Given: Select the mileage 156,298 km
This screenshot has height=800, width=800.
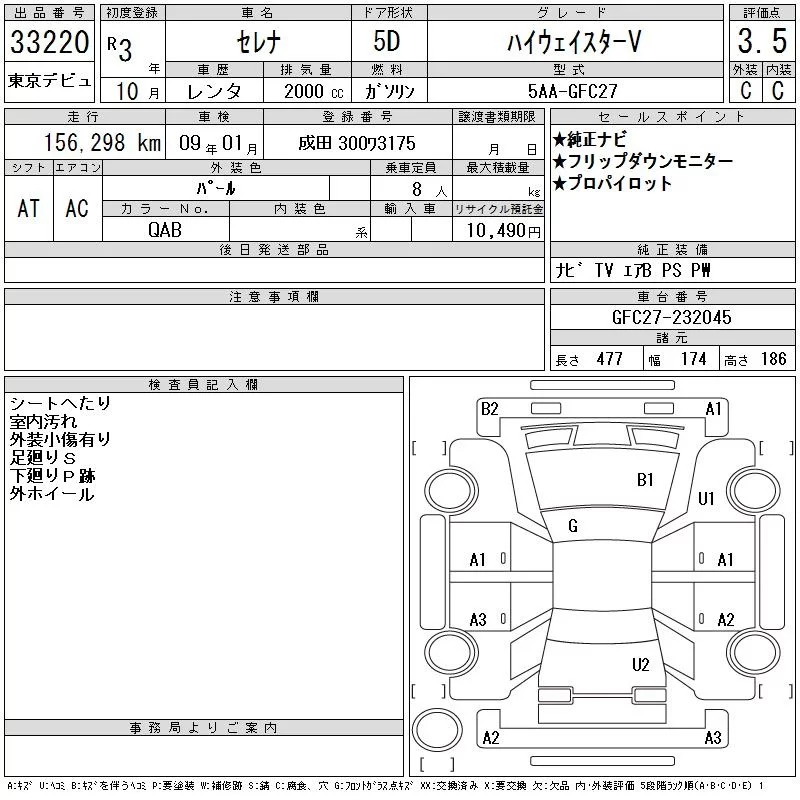Looking at the screenshot, I should click(102, 143).
